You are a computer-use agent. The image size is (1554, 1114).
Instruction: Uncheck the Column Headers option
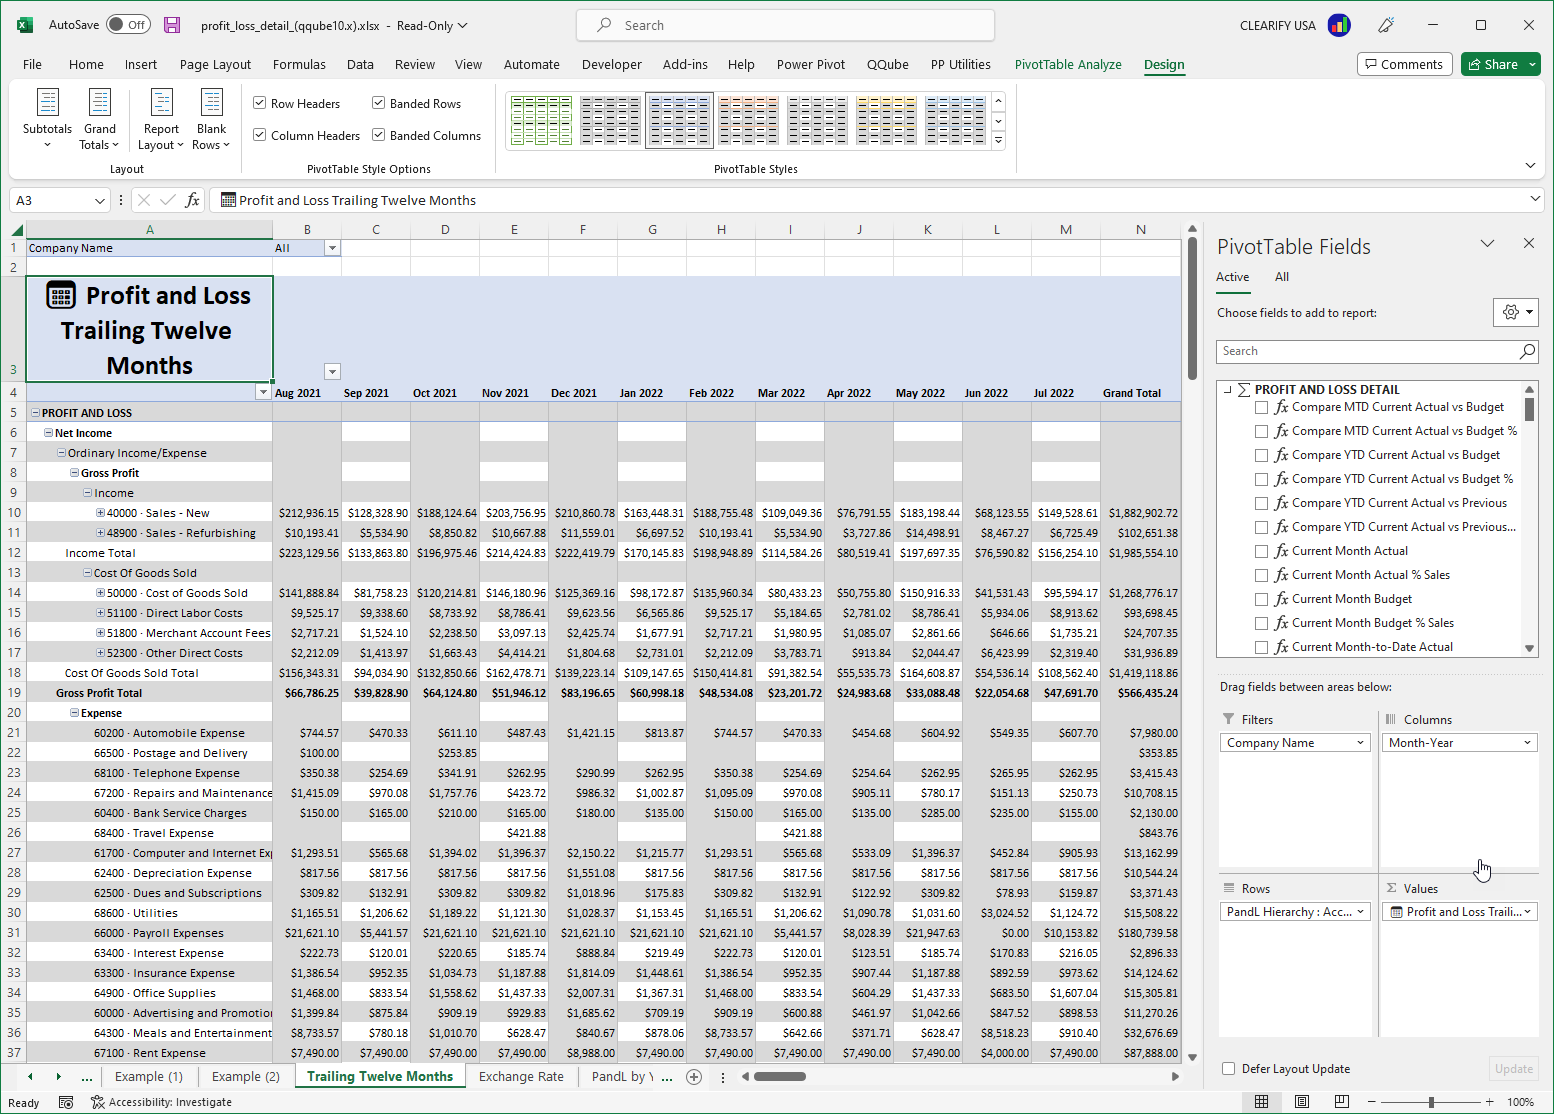(259, 135)
